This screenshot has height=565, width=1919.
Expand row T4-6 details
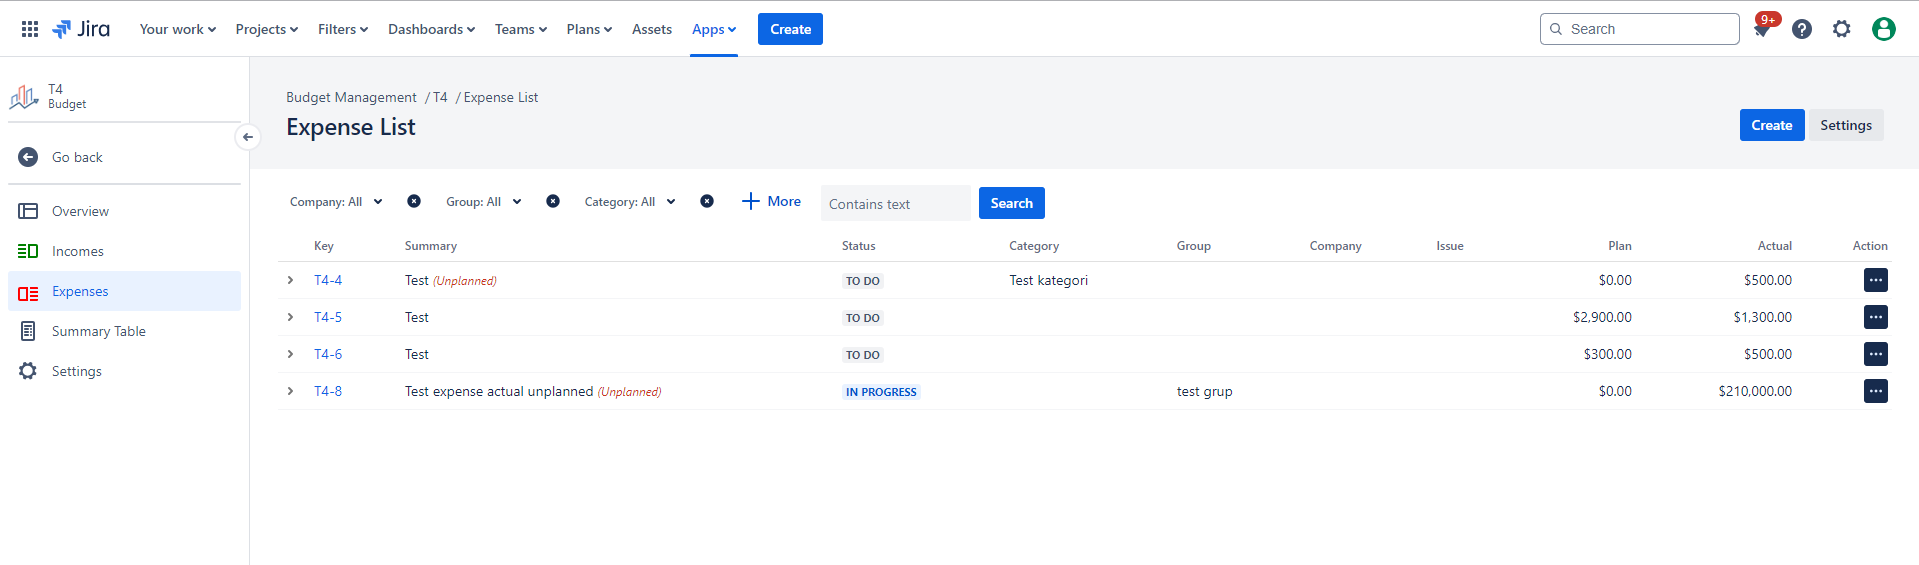pyautogui.click(x=291, y=354)
